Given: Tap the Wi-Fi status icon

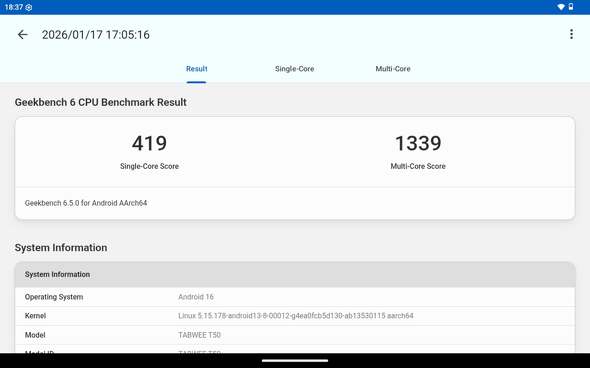Looking at the screenshot, I should click(561, 7).
